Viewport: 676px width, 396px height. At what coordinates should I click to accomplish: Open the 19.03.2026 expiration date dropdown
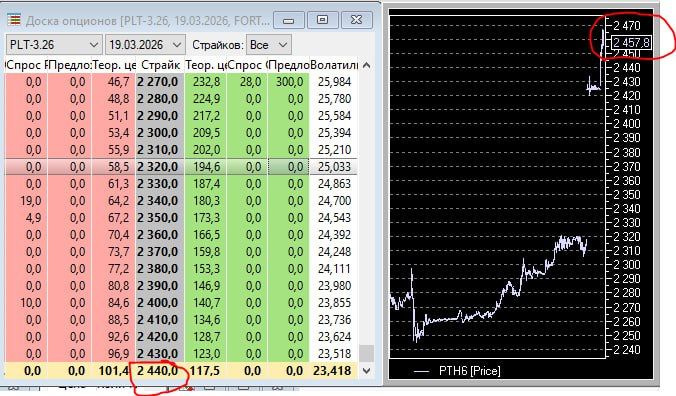pyautogui.click(x=145, y=45)
